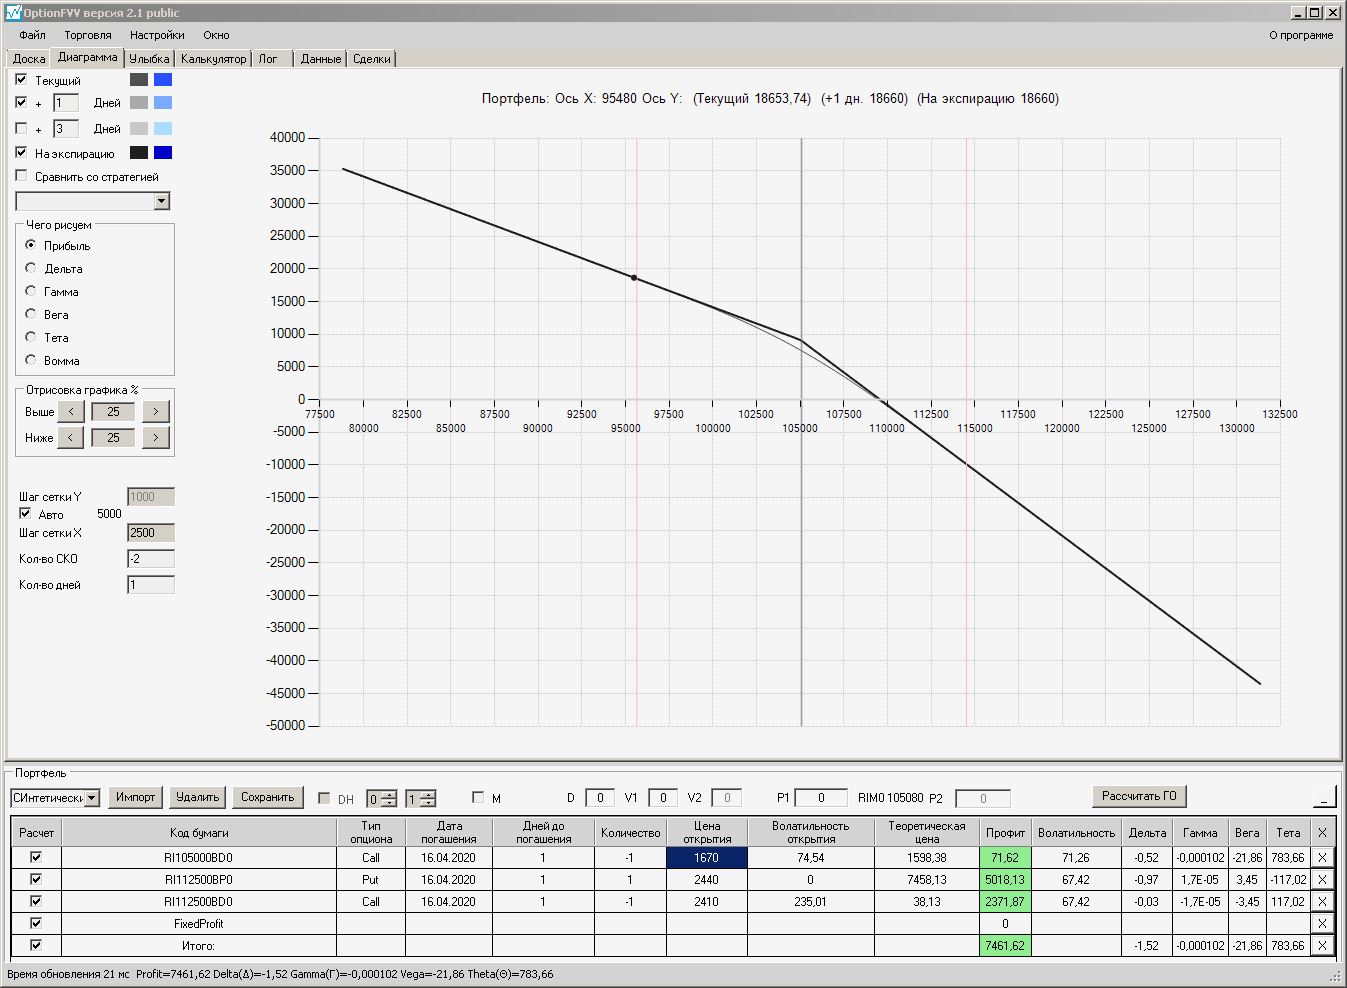Click the Сохранить button
Image resolution: width=1347 pixels, height=988 pixels.
[267, 797]
